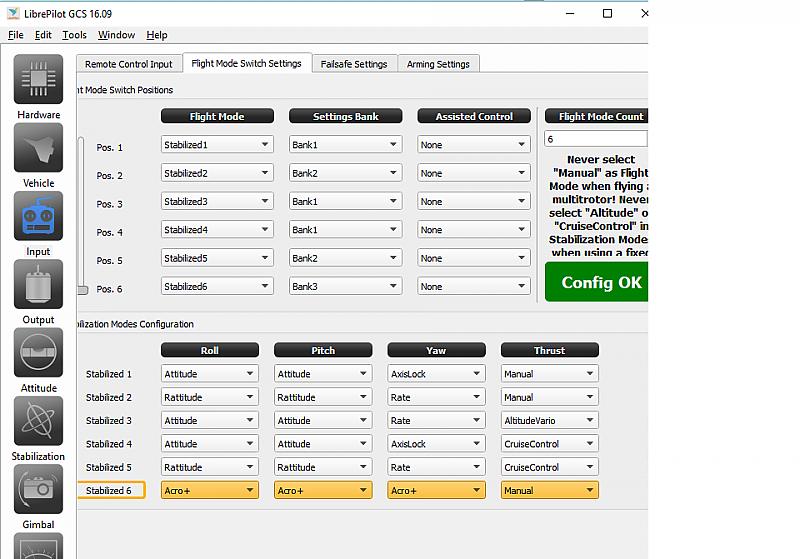Open Pos. 4 Assisted Control dropdown
The height and width of the screenshot is (559, 800).
click(474, 230)
